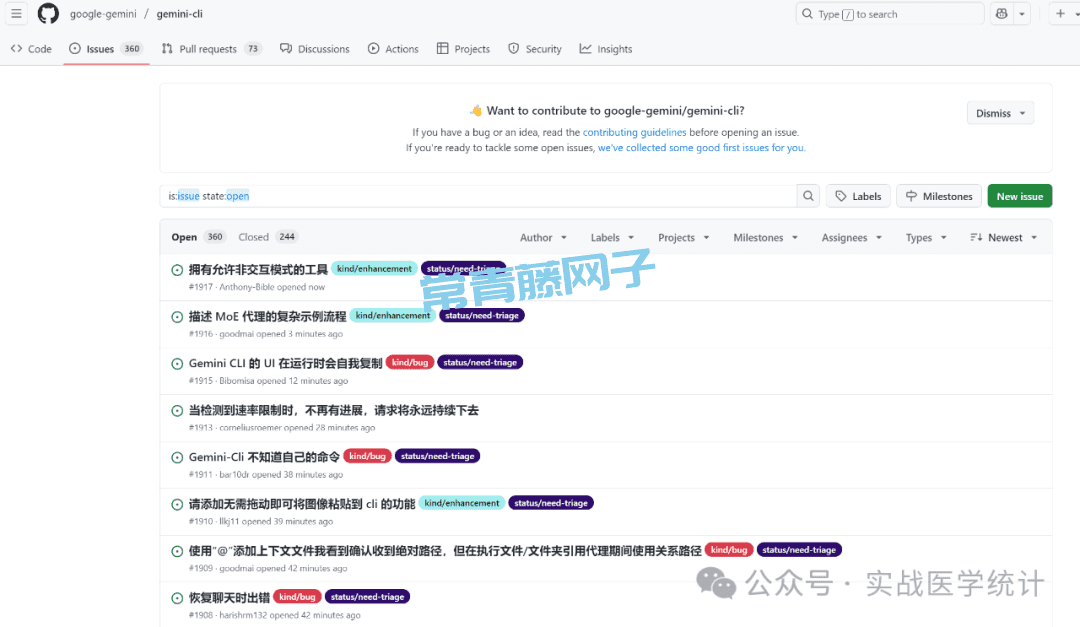
Task: Click the open-issue icon for issue #1908
Action: coord(177,598)
